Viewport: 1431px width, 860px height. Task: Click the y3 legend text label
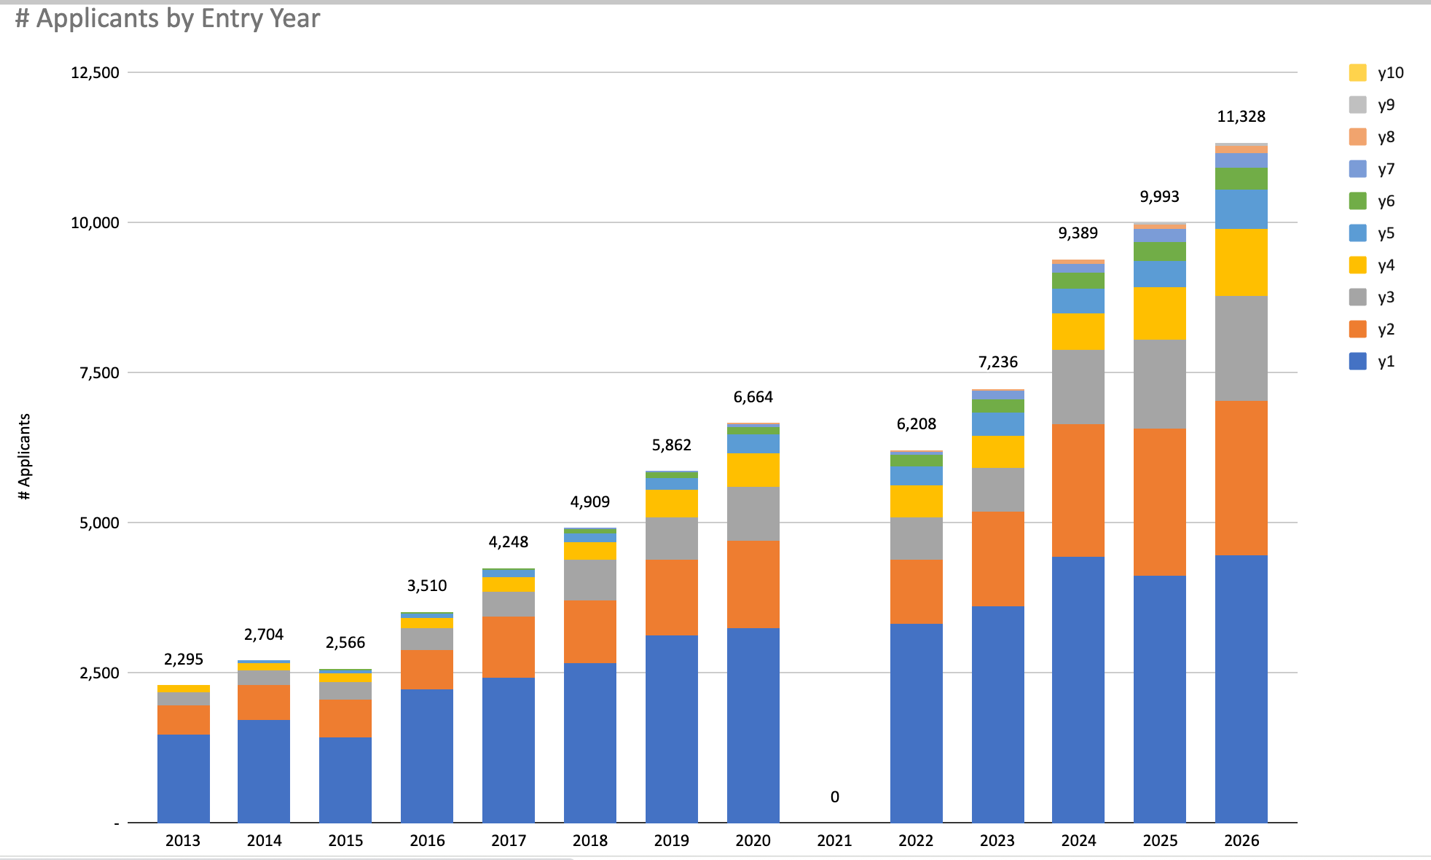pyautogui.click(x=1386, y=297)
